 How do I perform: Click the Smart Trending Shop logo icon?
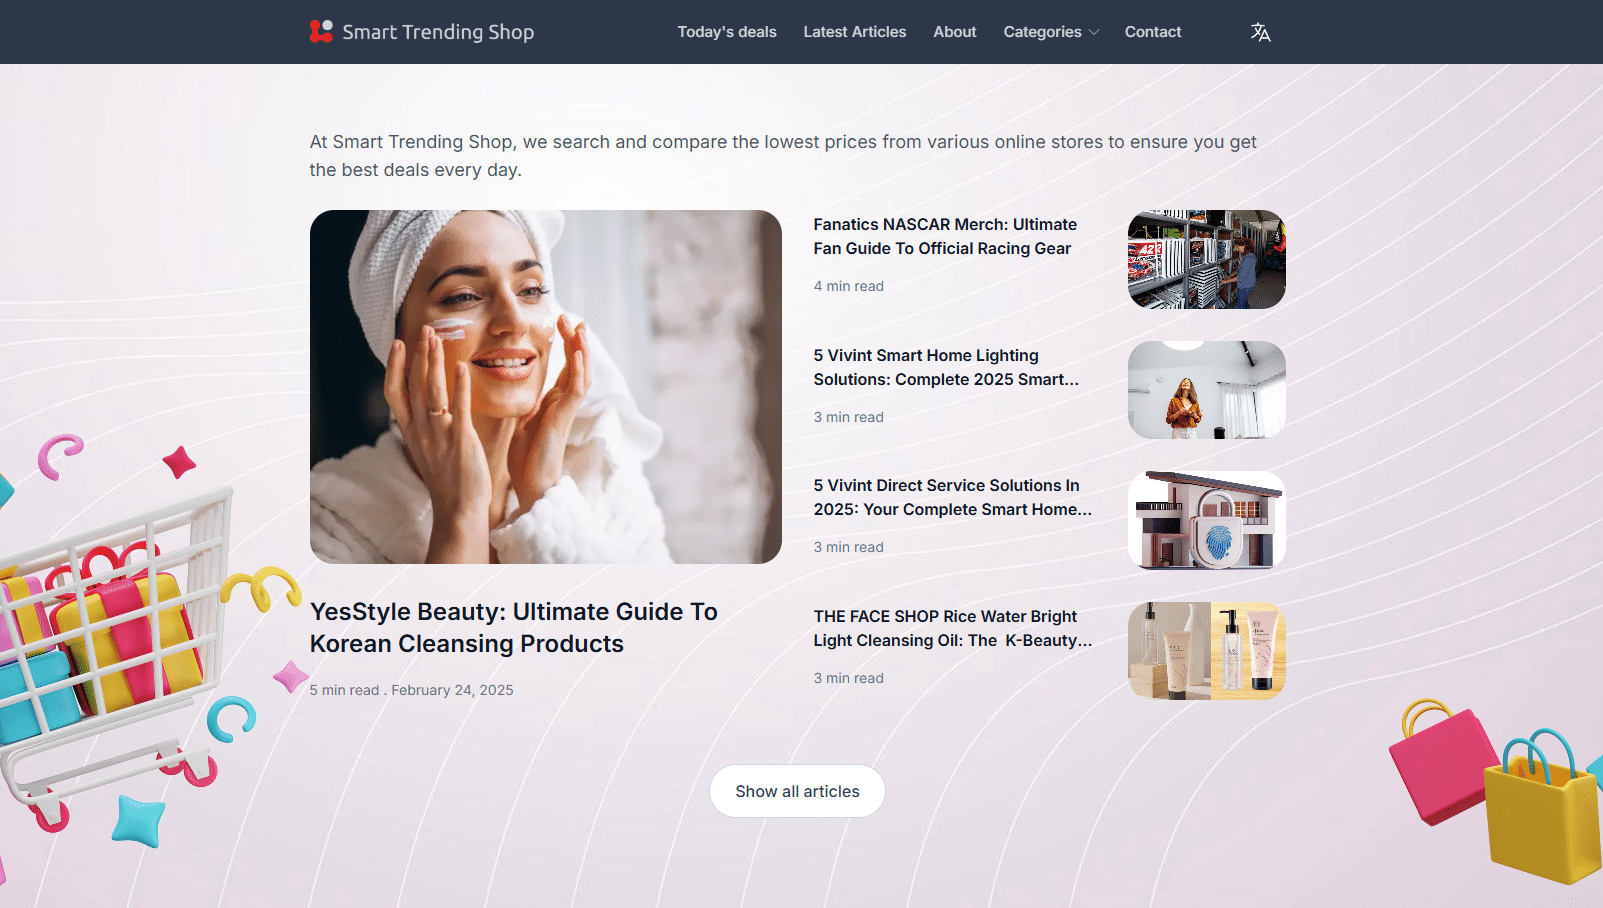click(321, 32)
